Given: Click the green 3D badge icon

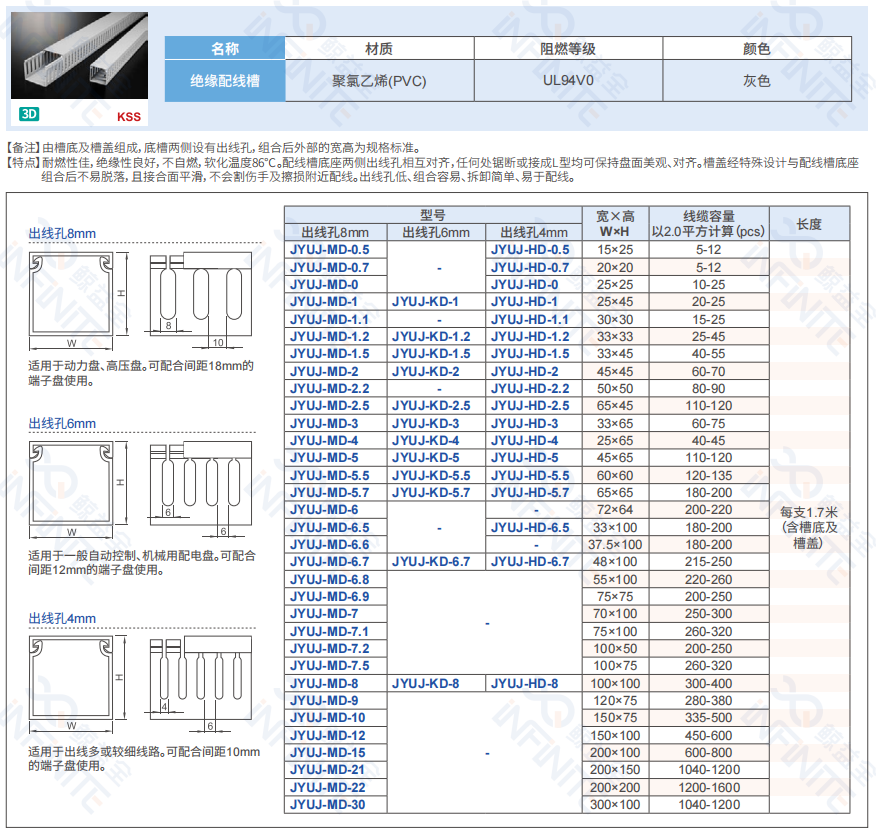Looking at the screenshot, I should pyautogui.click(x=28, y=115).
